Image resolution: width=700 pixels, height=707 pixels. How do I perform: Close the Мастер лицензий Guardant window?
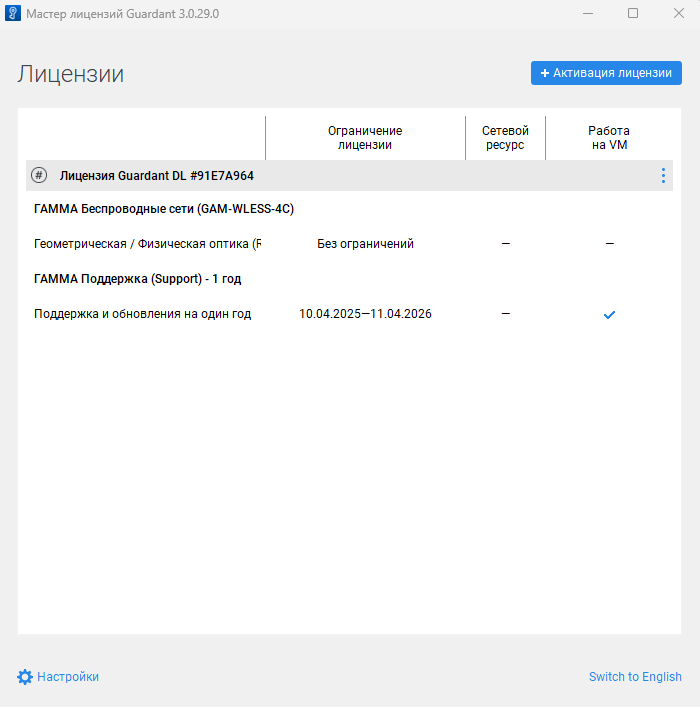[678, 14]
